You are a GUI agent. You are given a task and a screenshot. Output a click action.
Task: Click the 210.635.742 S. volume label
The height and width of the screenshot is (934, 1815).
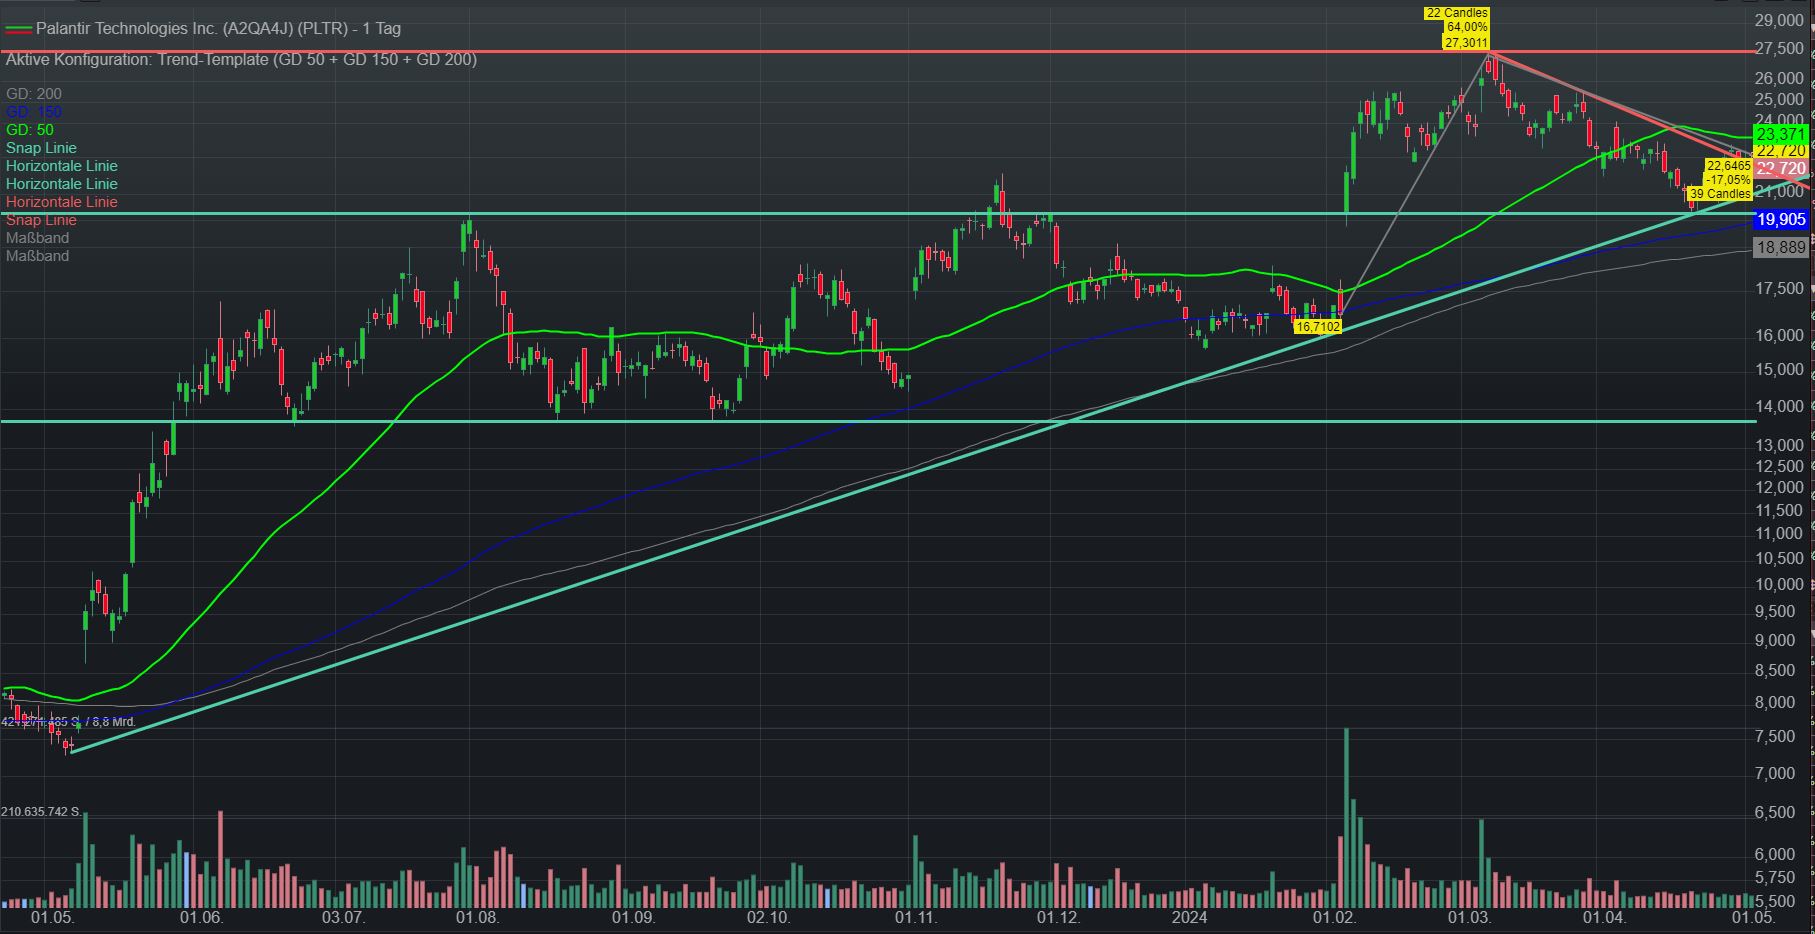point(41,811)
